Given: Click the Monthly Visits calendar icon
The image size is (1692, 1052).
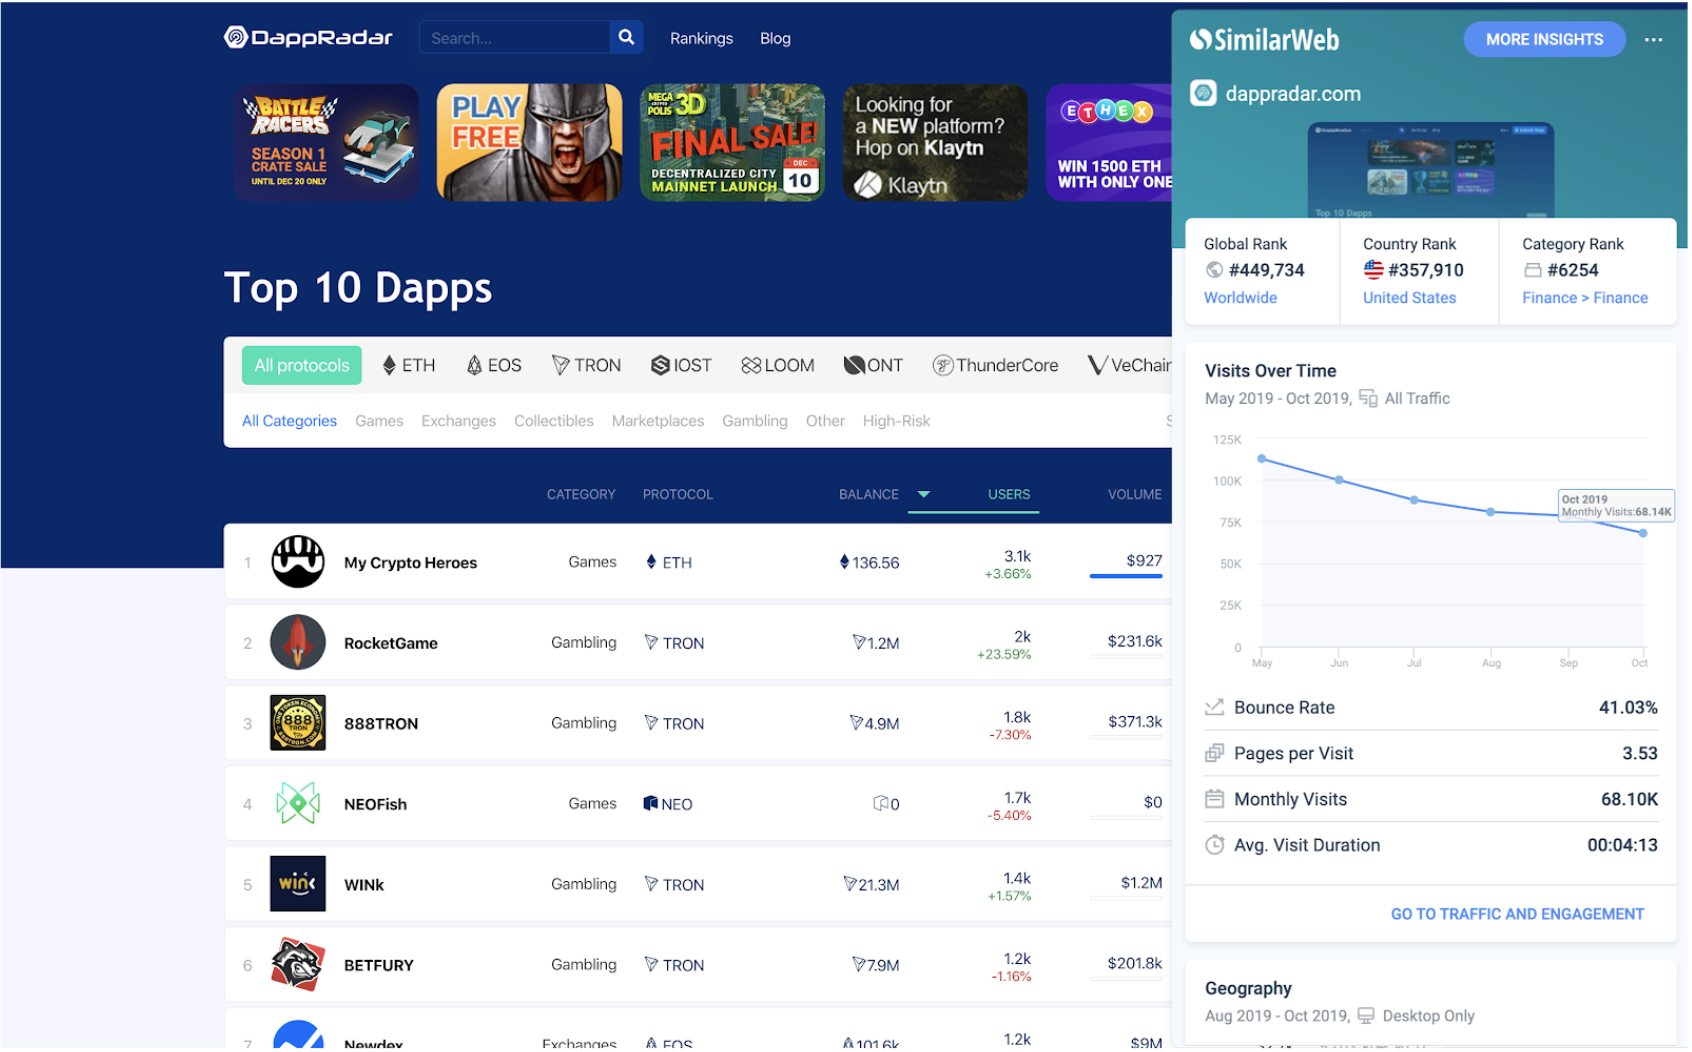Looking at the screenshot, I should [x=1214, y=799].
